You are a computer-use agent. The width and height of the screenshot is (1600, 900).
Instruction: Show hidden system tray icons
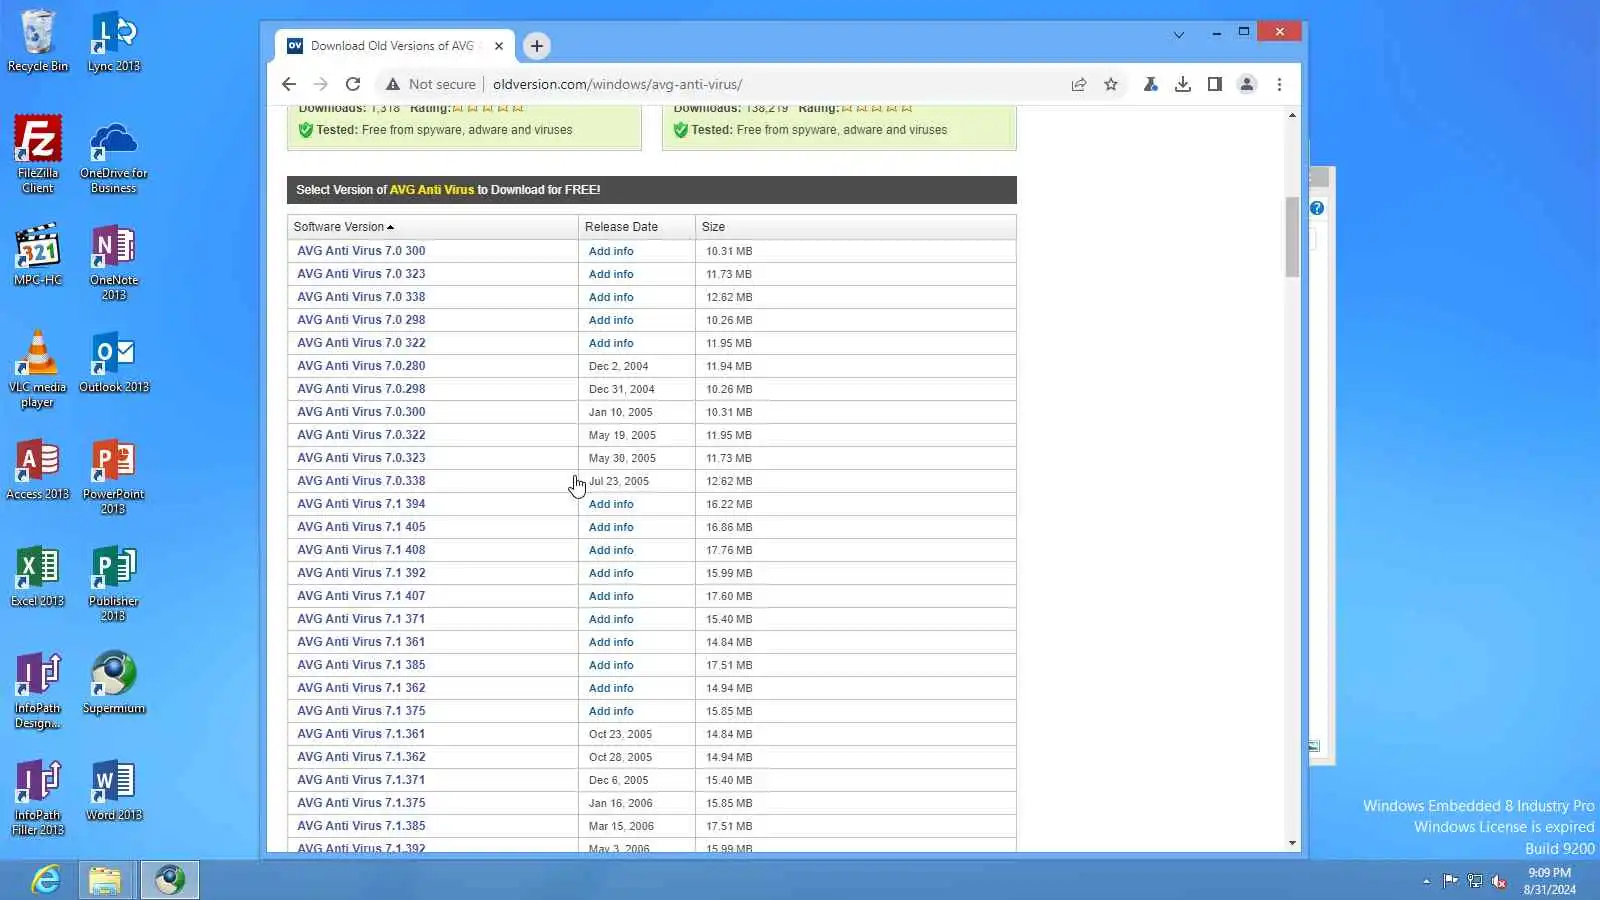point(1426,881)
